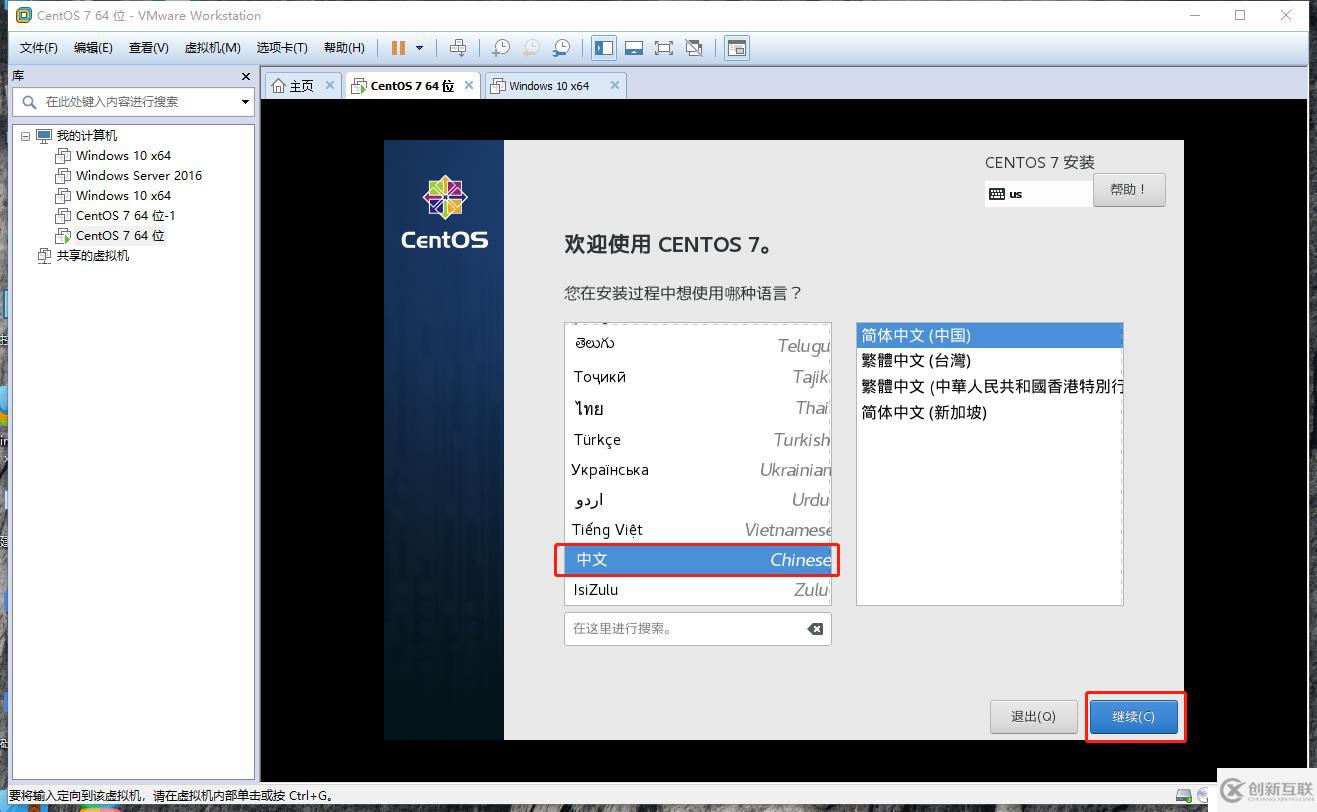Click the 继续(C) button
This screenshot has height=812, width=1317.
(x=1133, y=716)
